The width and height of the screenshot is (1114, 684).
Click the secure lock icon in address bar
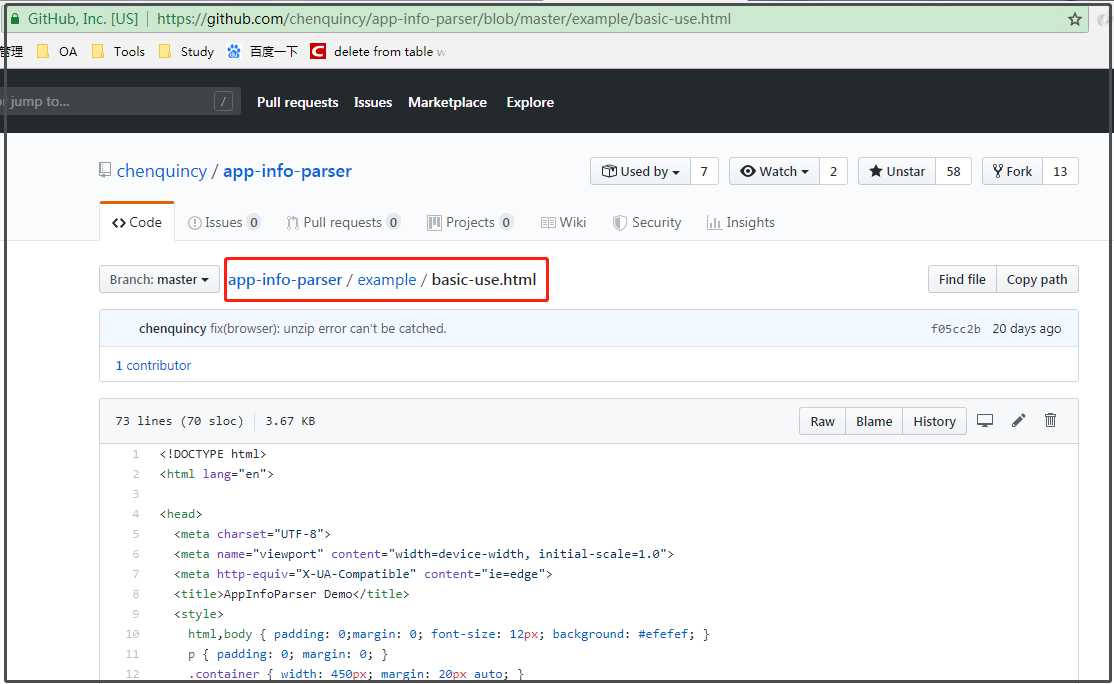[13, 18]
